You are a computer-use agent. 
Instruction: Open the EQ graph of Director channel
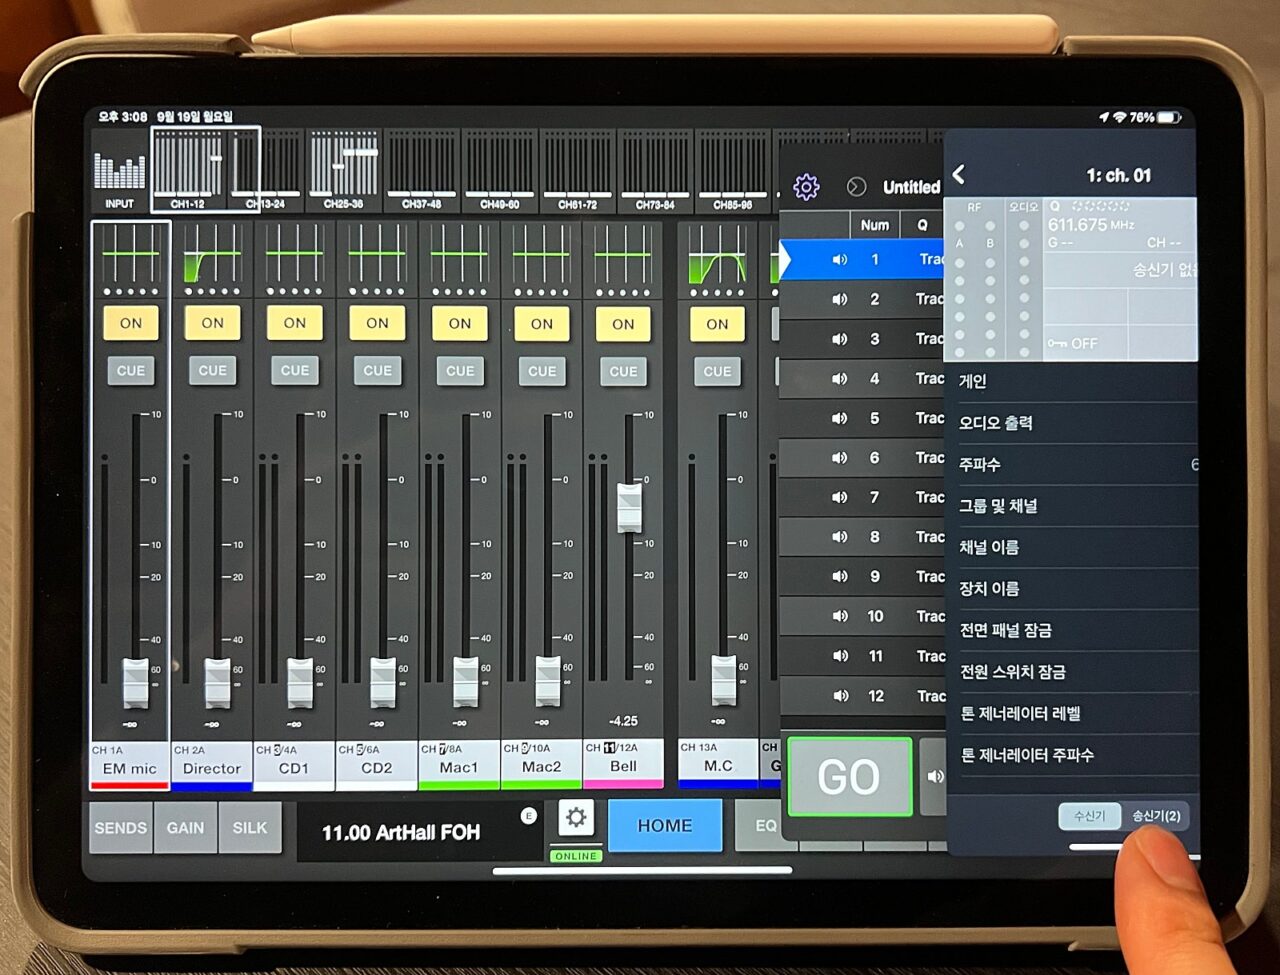[x=213, y=255]
